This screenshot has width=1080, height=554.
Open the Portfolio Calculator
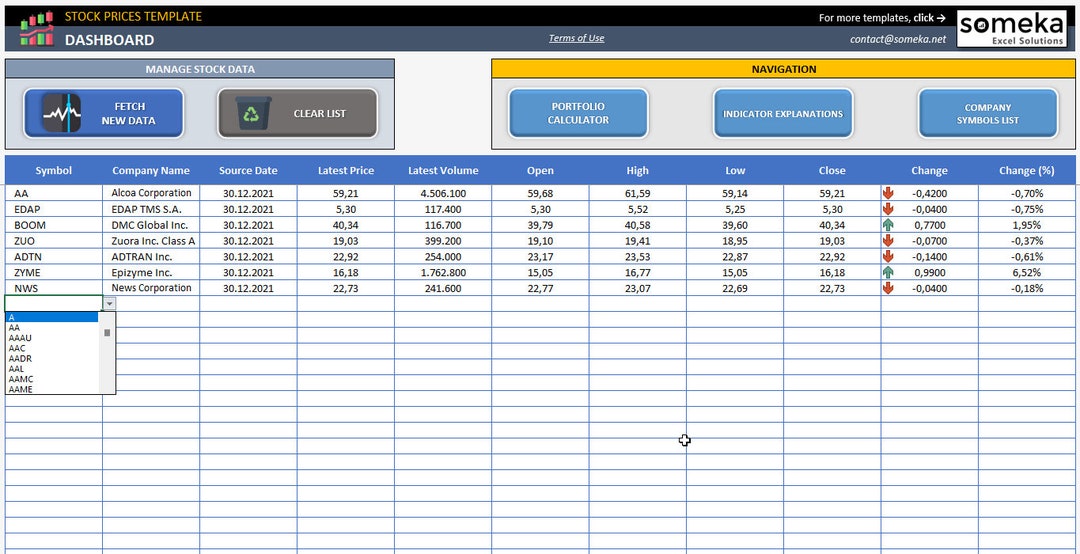(x=579, y=113)
